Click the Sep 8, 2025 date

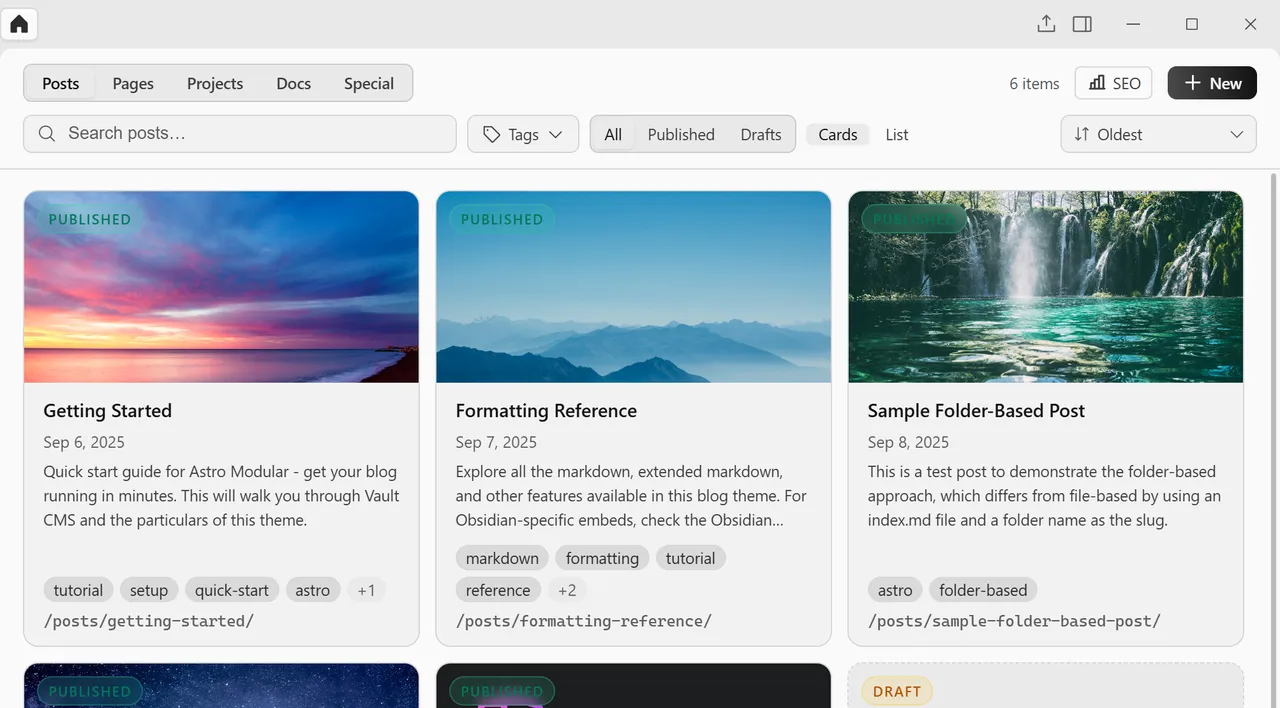[x=908, y=442]
